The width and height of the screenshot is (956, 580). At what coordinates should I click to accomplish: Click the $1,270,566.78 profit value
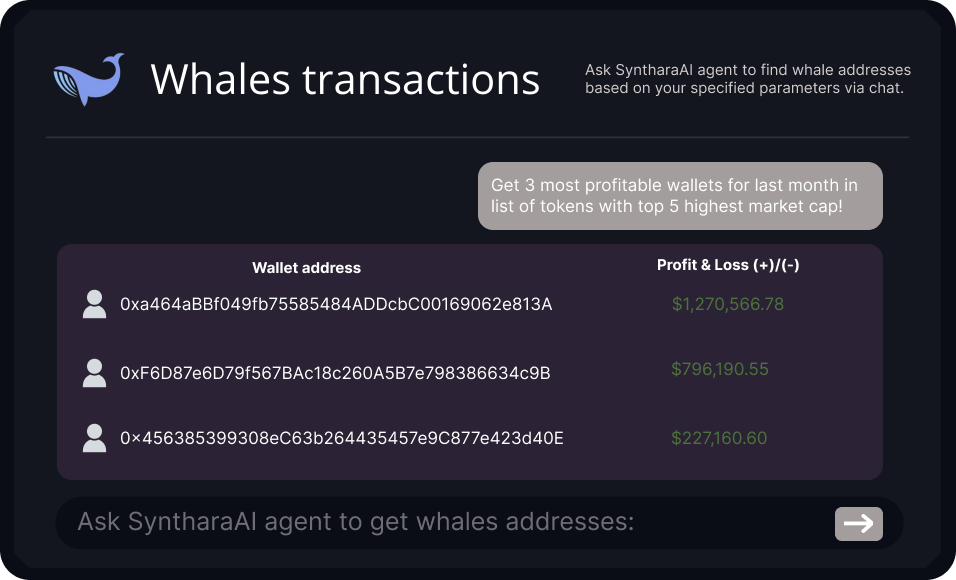(x=727, y=304)
